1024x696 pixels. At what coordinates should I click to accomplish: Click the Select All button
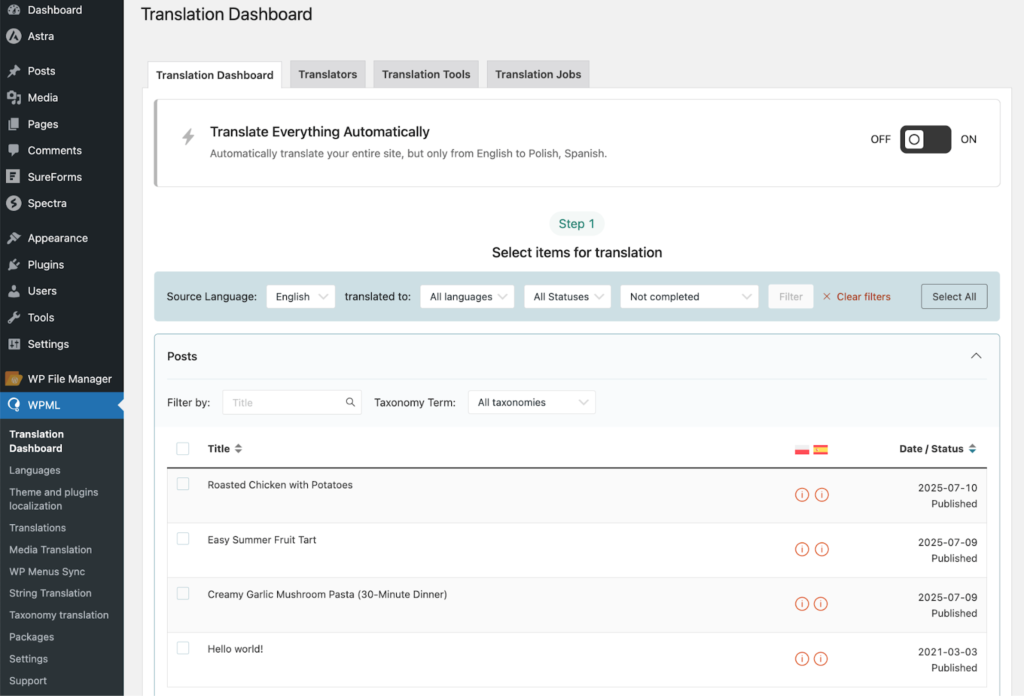(953, 297)
